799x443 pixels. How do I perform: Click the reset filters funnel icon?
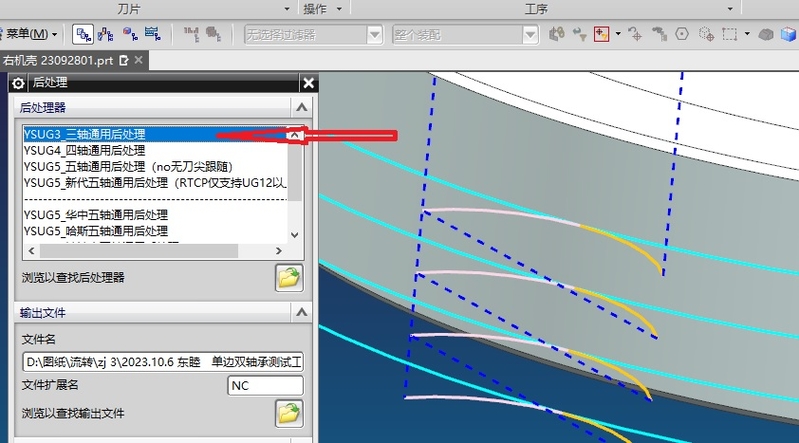pyautogui.click(x=579, y=34)
